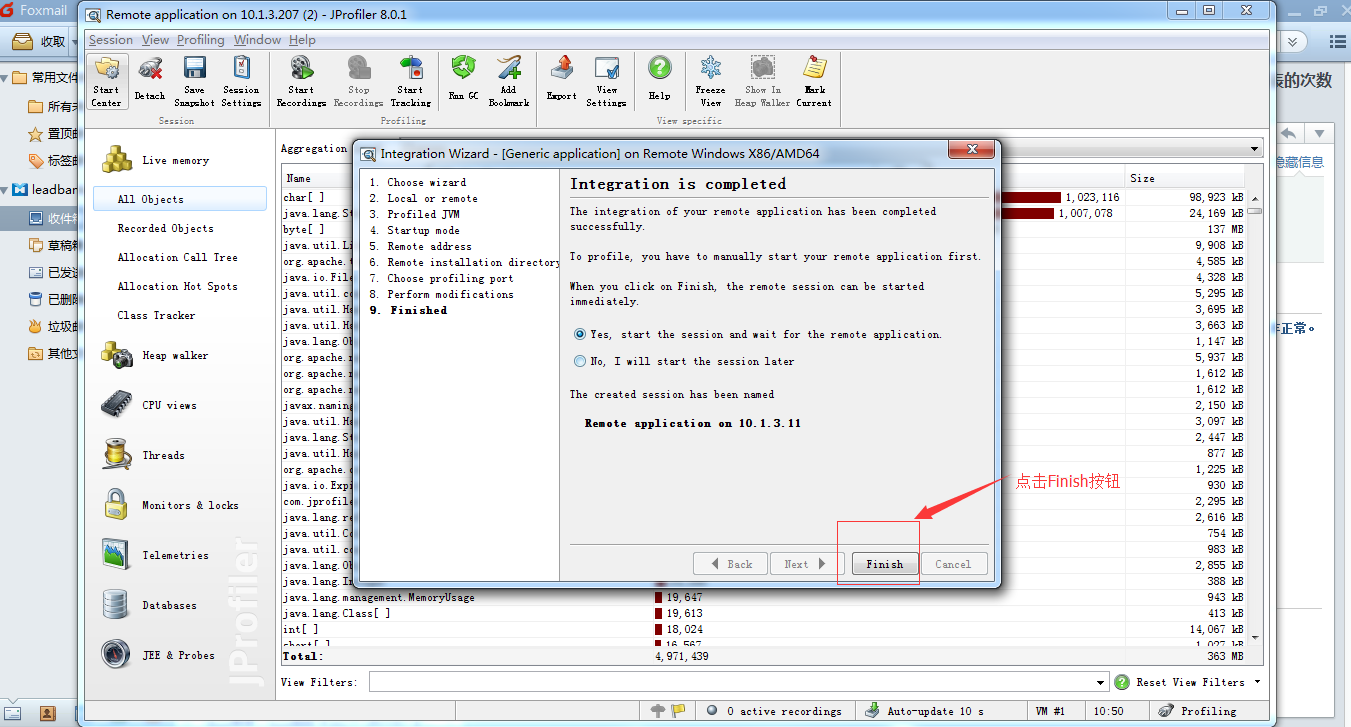Click Cancel in the Integration Wizard
Viewport: 1351px width, 727px height.
coord(953,564)
